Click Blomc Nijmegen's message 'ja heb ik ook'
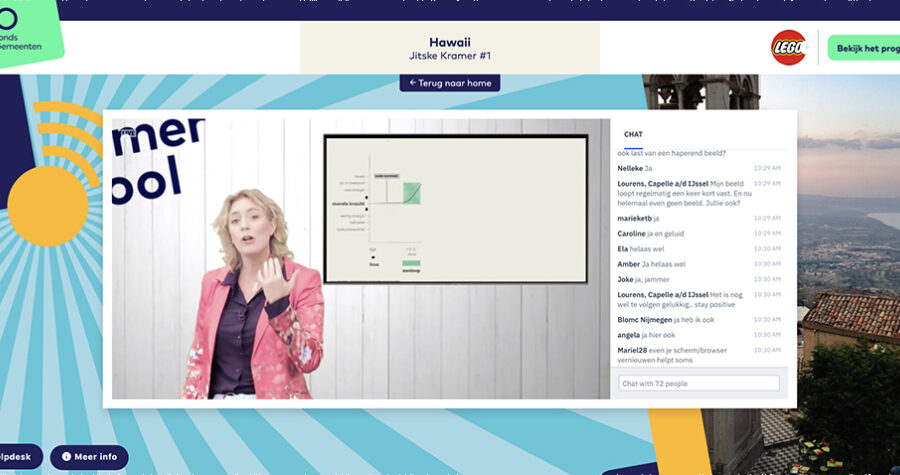This screenshot has width=900, height=475. coord(699,320)
